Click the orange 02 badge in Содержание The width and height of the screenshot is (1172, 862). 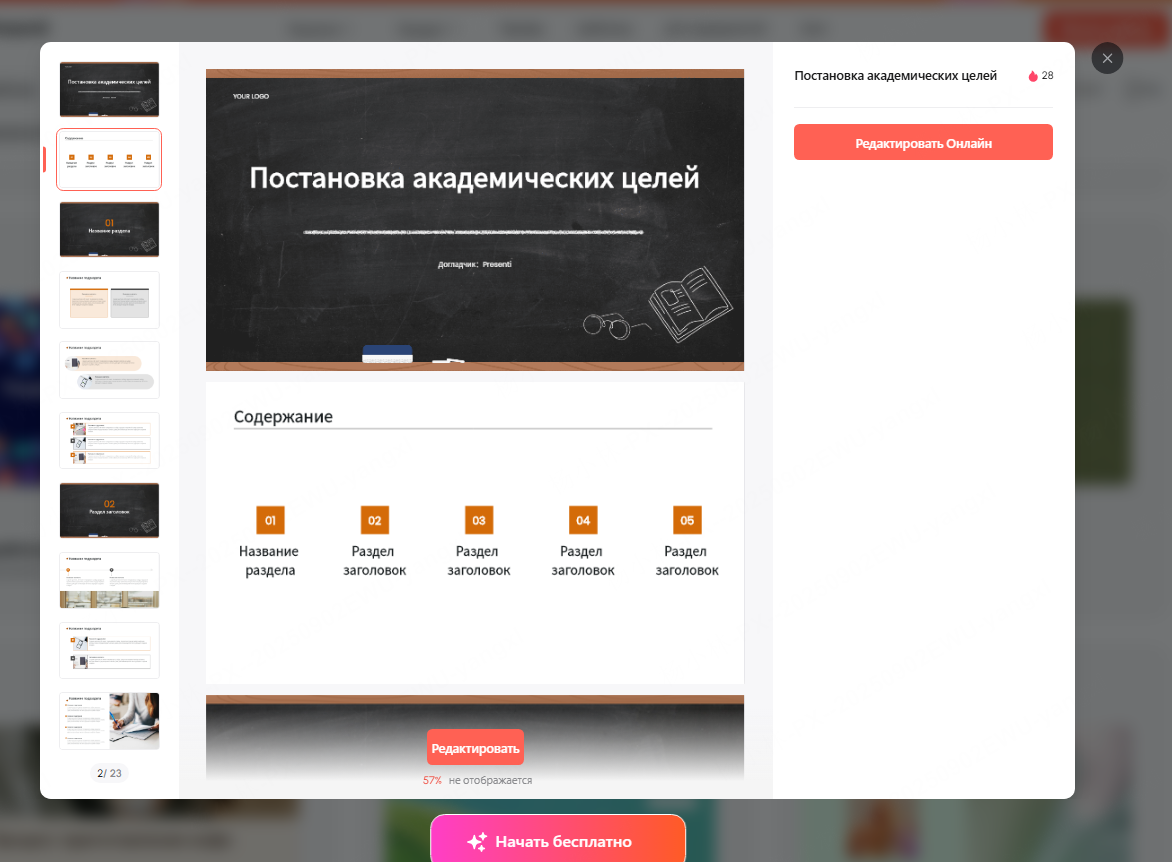[374, 520]
